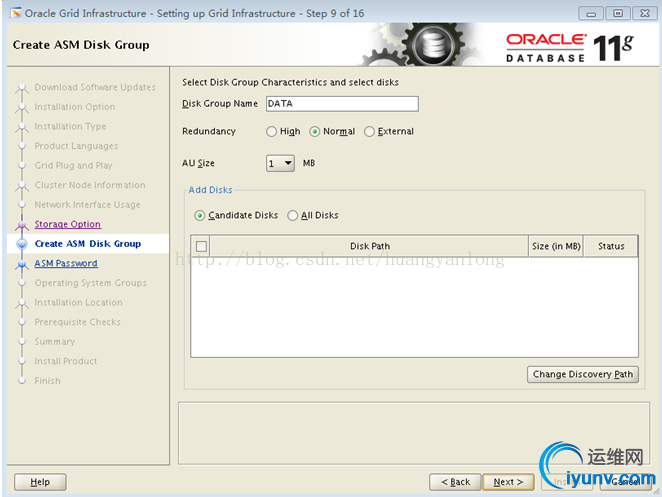Click Operating System Groups step

91,283
